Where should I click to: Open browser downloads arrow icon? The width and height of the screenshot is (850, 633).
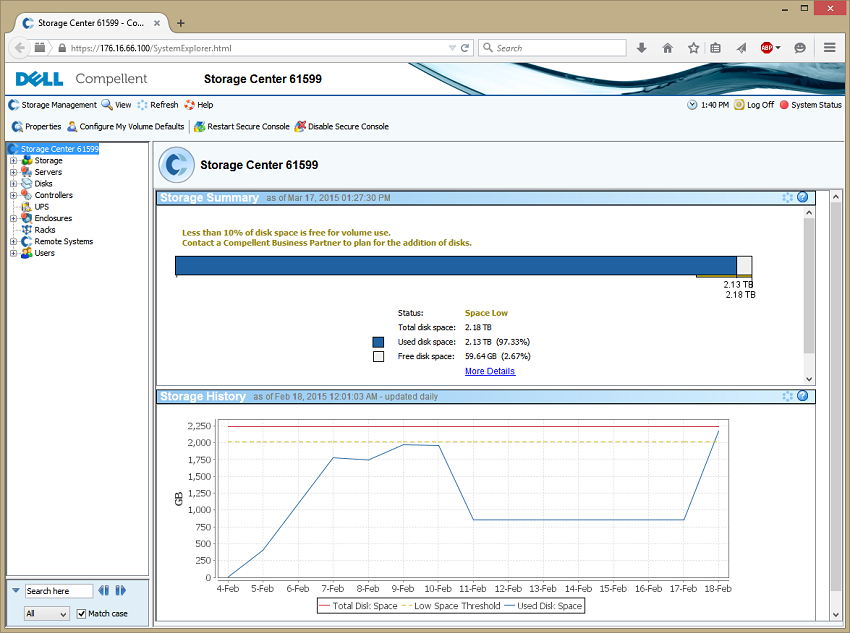coord(642,48)
